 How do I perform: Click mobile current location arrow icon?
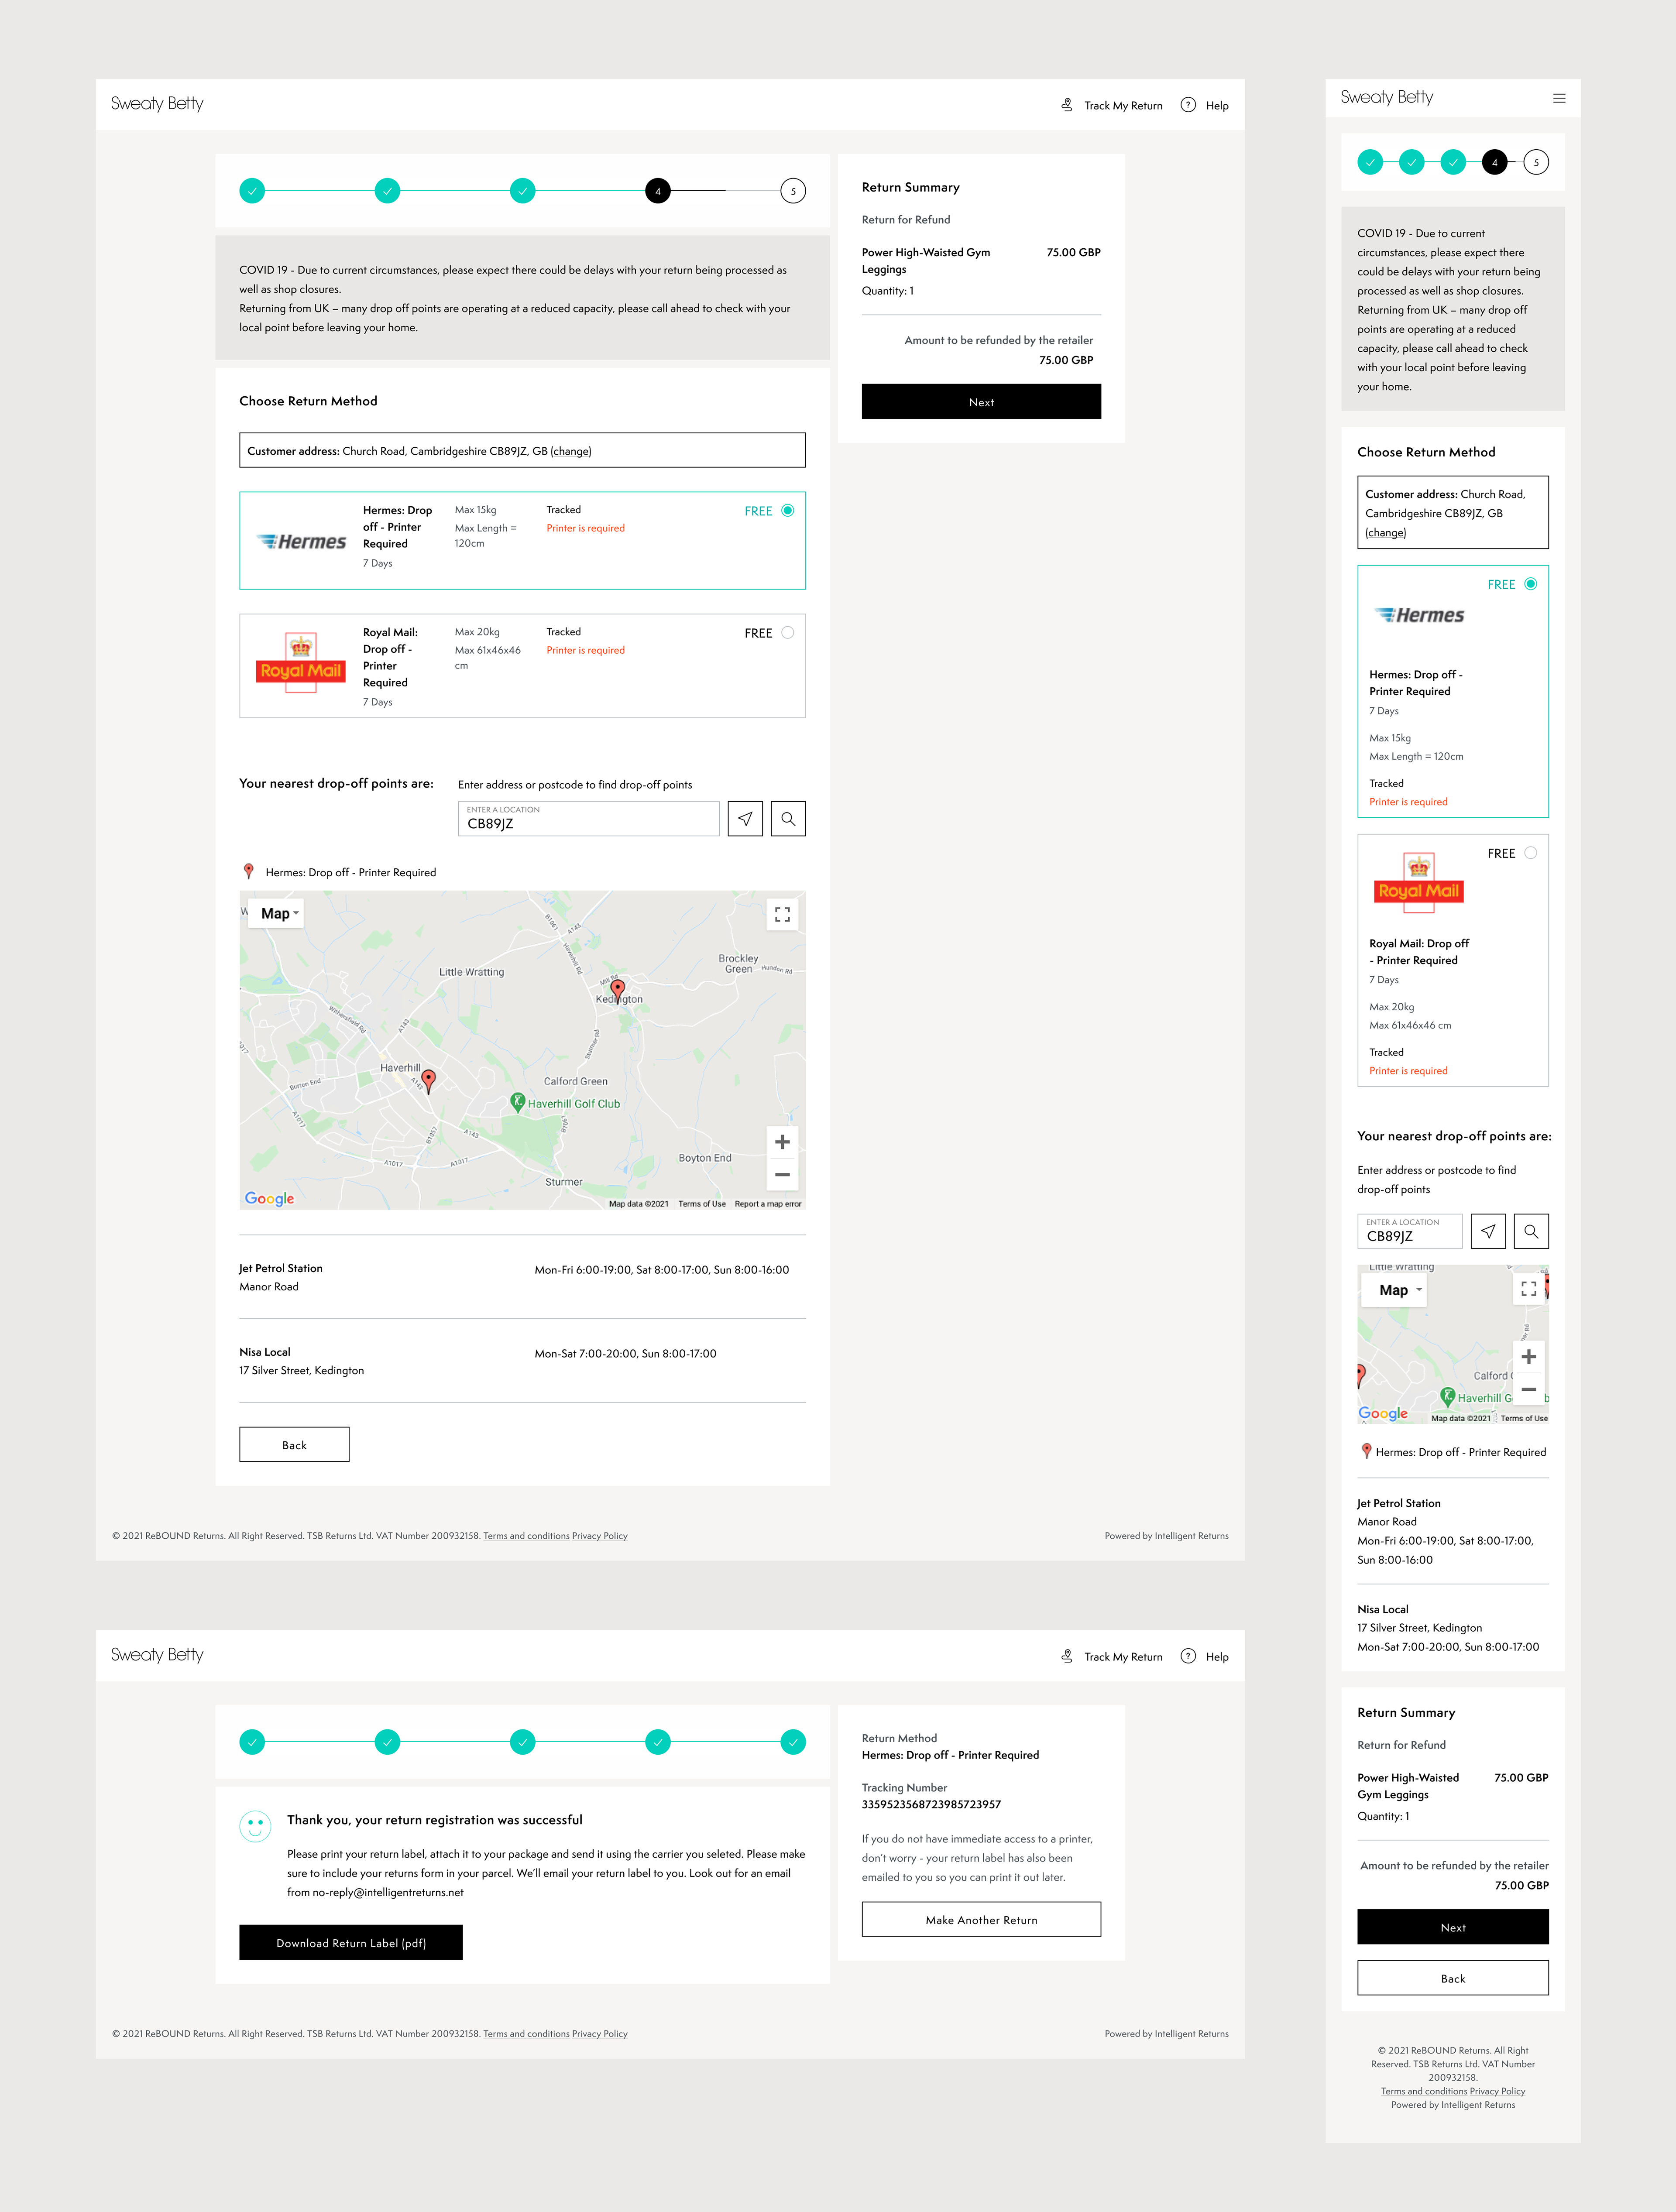1488,1232
